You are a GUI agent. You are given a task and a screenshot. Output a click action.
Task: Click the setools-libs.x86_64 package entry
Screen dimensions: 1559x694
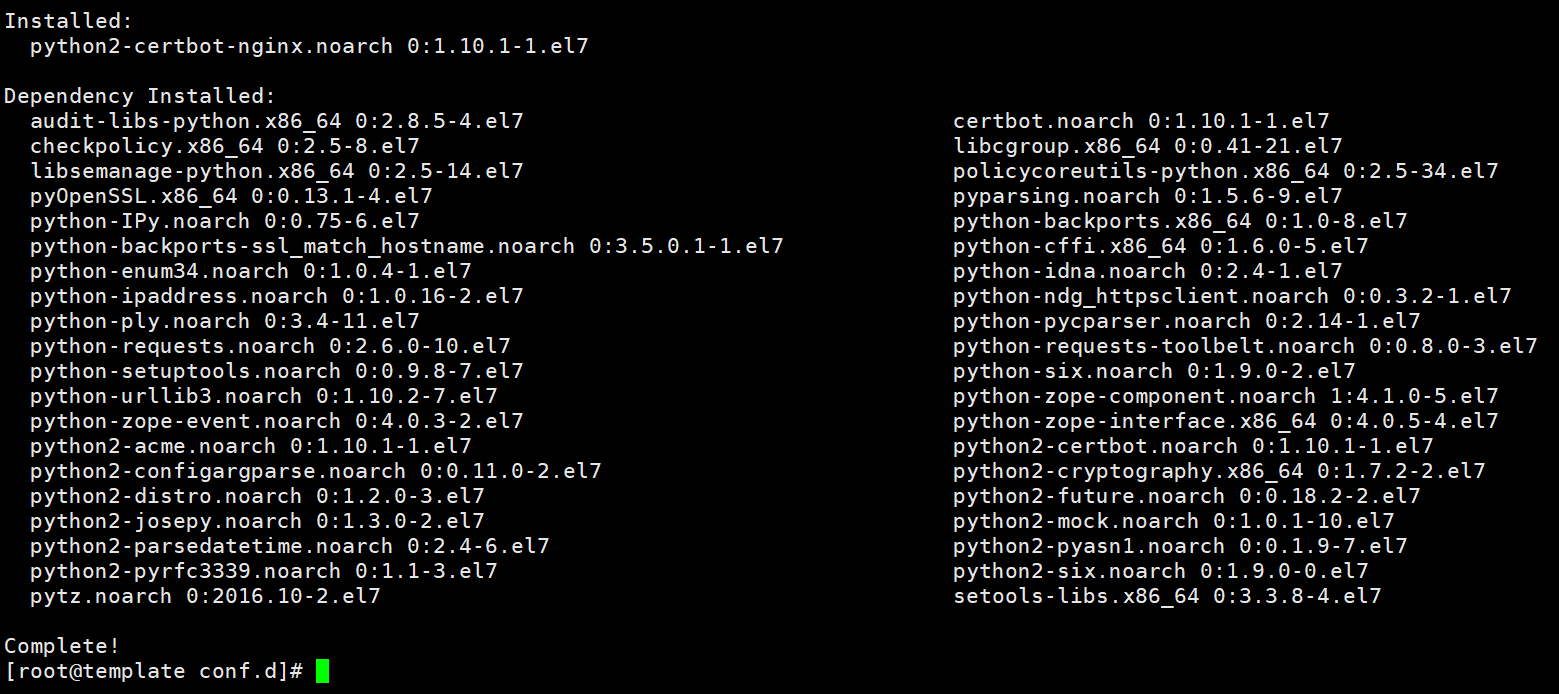pyautogui.click(x=1166, y=596)
